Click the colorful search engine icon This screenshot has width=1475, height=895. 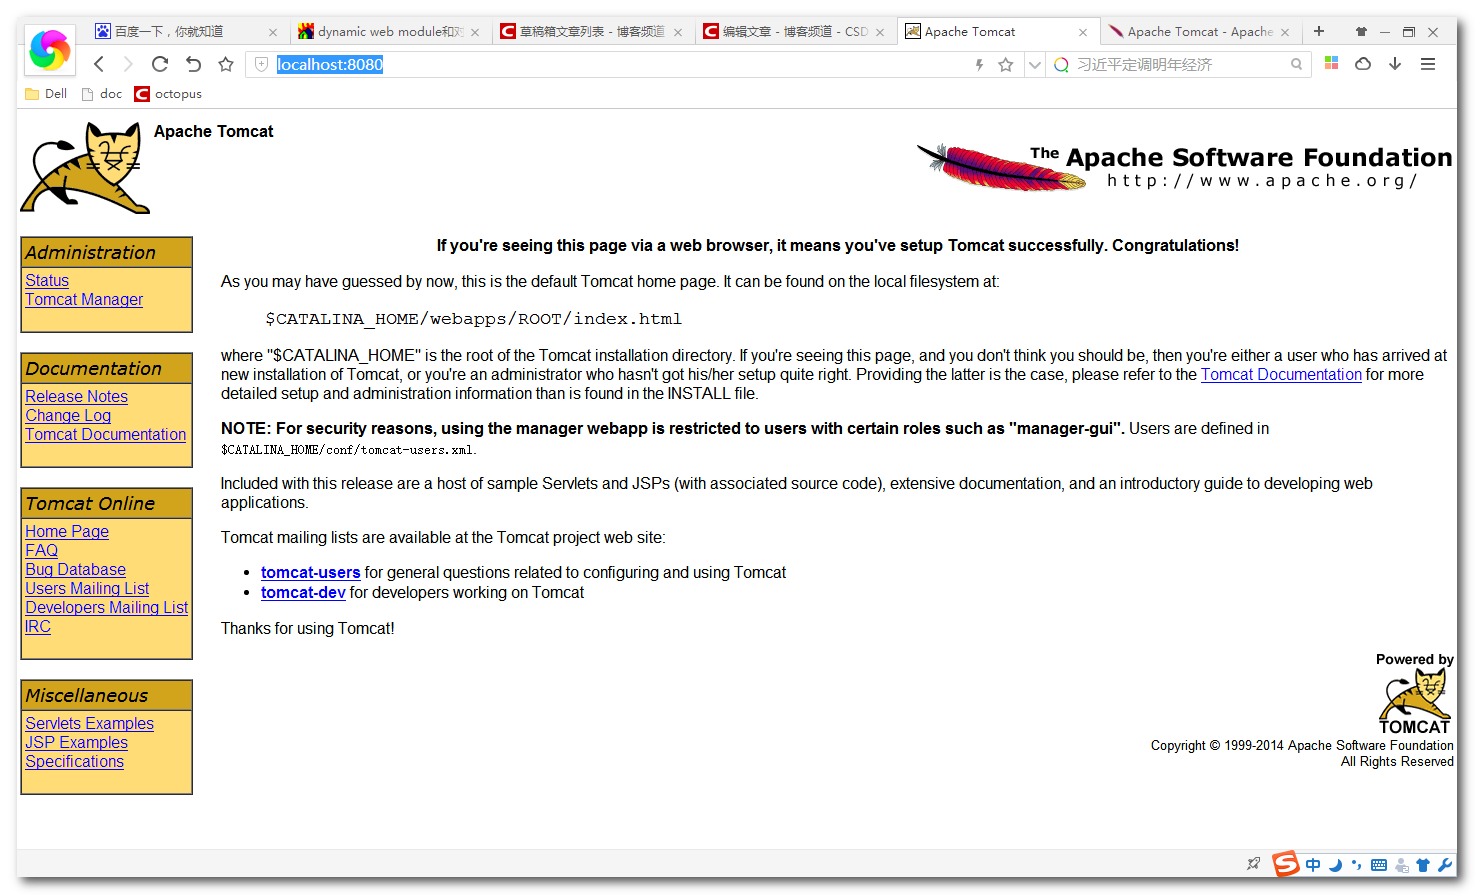pos(1061,64)
